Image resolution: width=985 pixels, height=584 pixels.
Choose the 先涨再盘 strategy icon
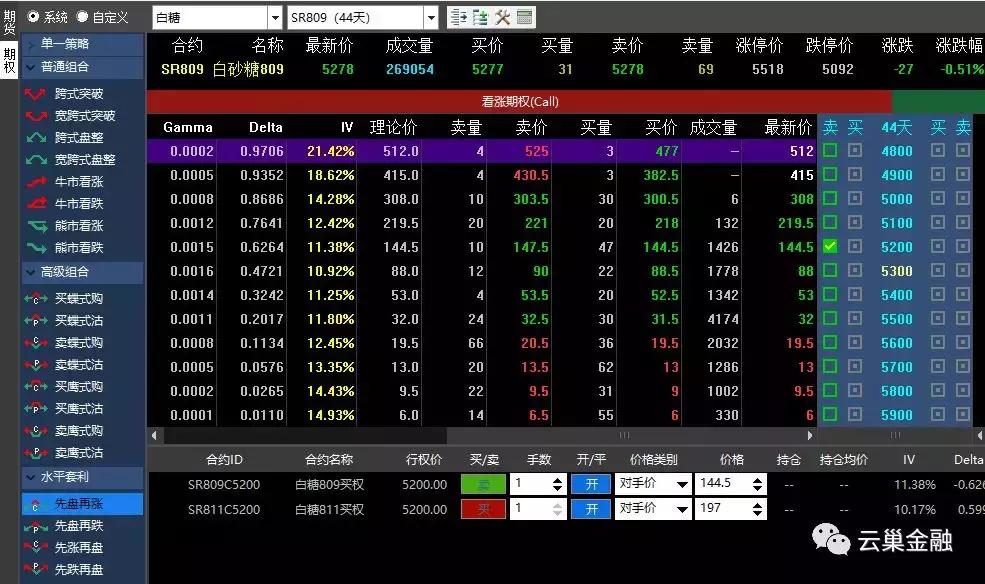(35, 548)
